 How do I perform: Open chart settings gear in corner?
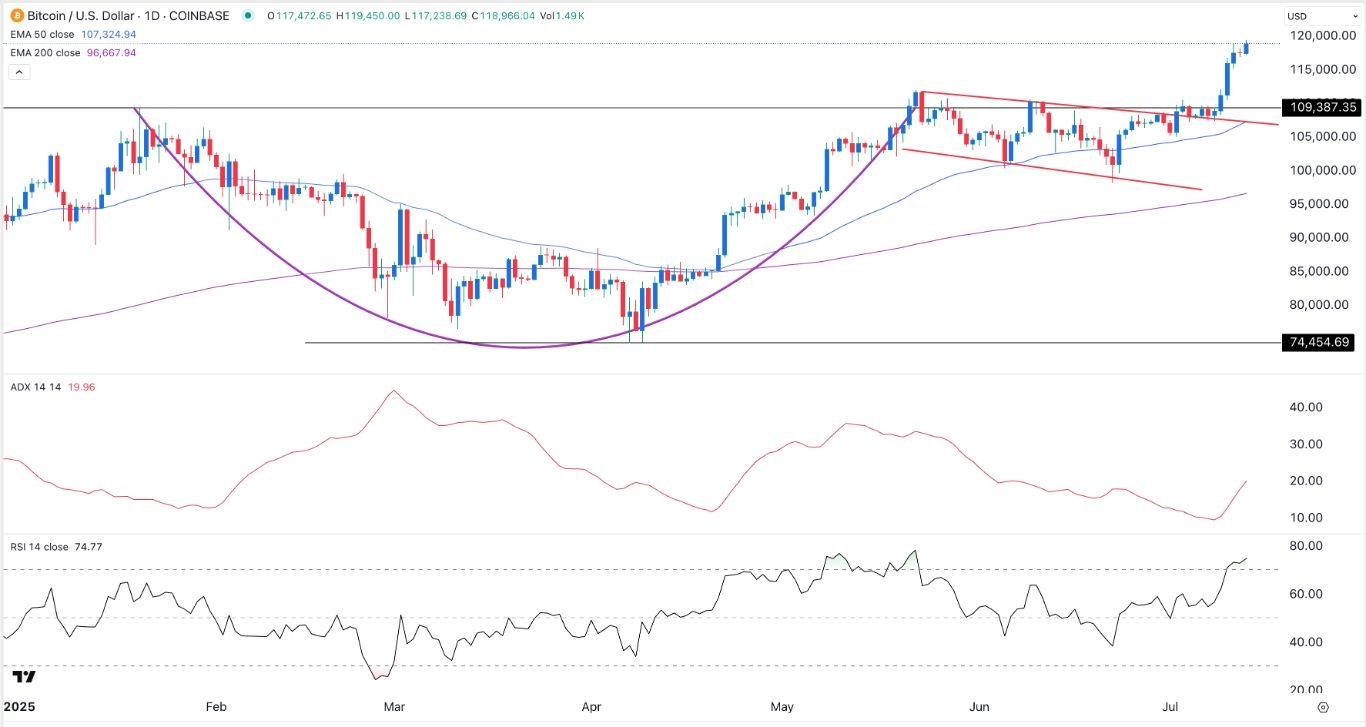point(1323,707)
